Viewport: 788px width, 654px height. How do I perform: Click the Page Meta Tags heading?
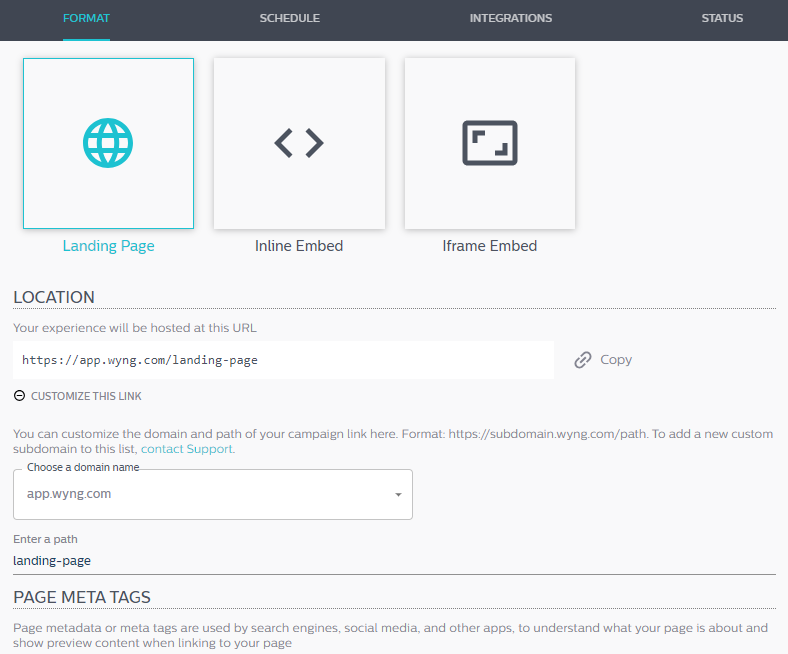tap(82, 597)
